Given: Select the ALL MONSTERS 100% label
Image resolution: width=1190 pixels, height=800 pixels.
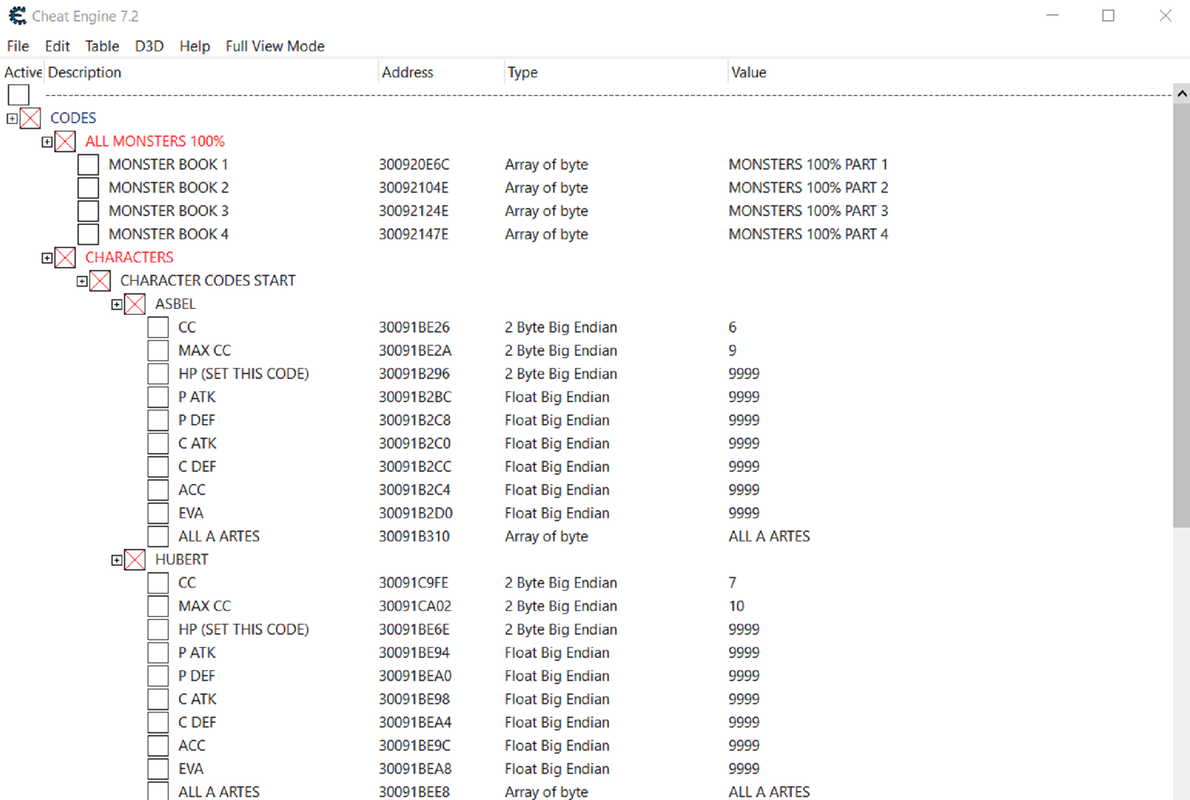Looking at the screenshot, I should click(155, 141).
